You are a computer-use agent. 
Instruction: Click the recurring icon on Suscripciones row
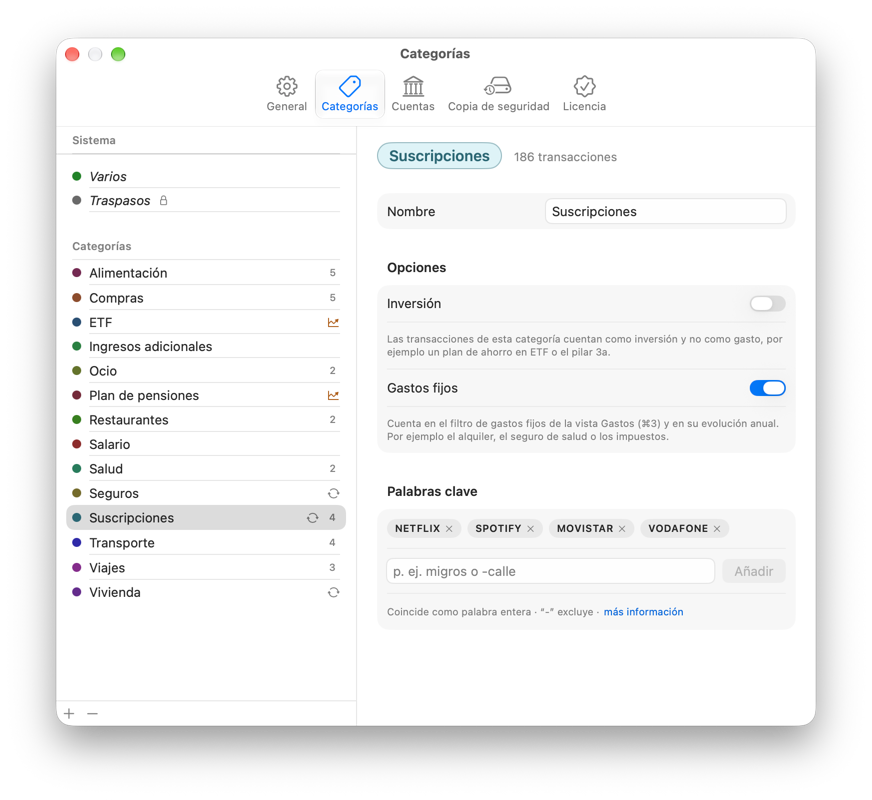313,518
